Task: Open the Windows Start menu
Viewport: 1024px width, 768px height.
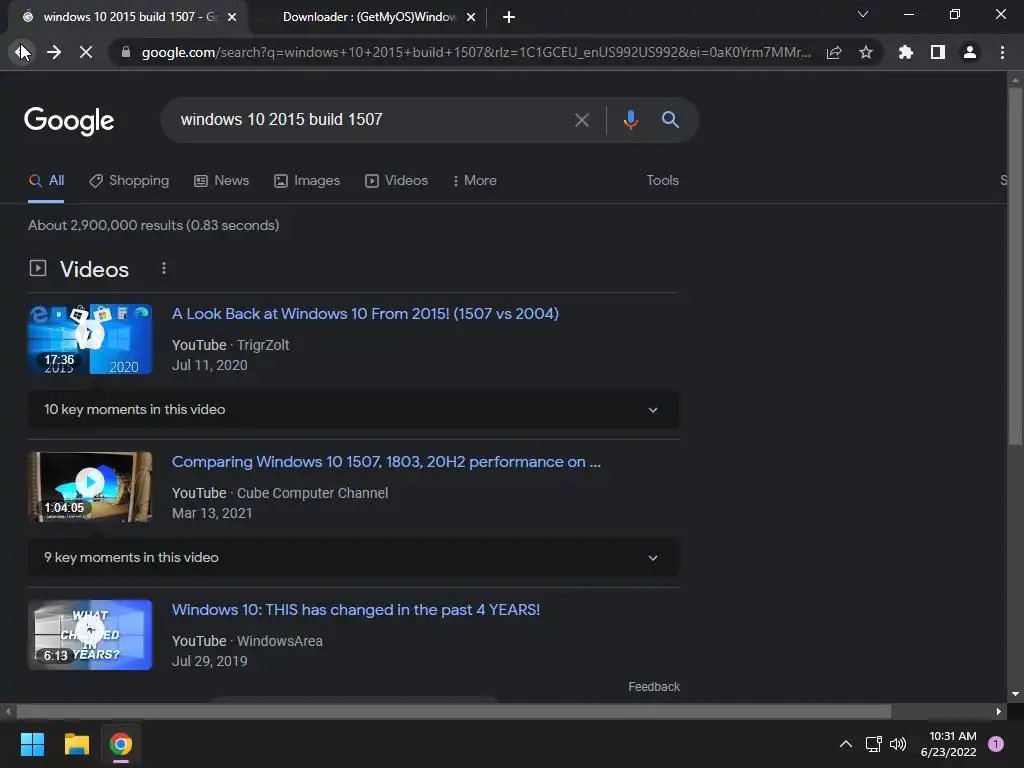Action: click(32, 744)
